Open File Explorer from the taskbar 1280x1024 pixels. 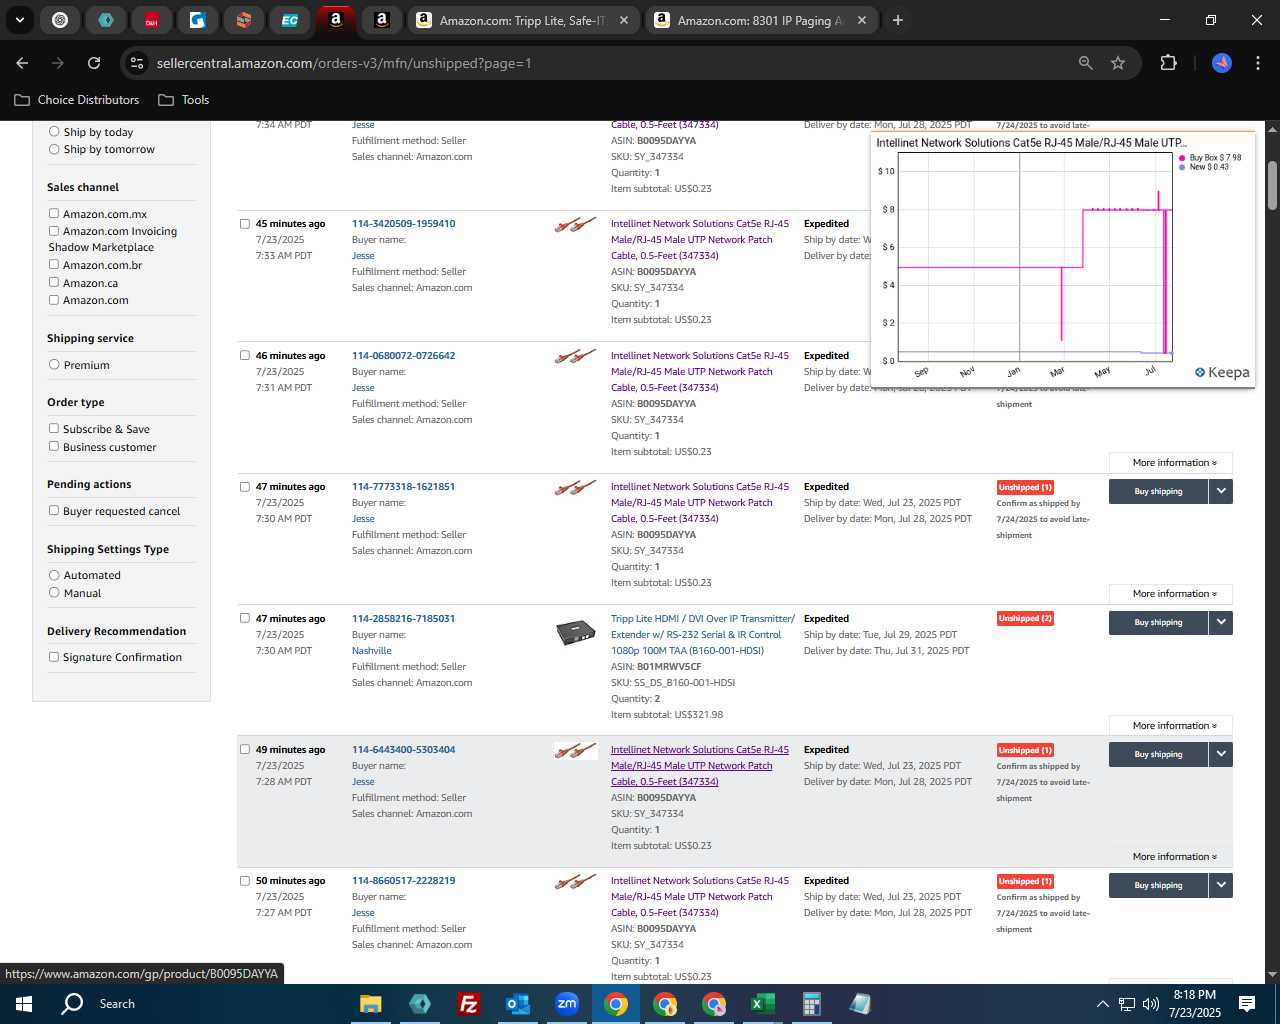tap(371, 1004)
